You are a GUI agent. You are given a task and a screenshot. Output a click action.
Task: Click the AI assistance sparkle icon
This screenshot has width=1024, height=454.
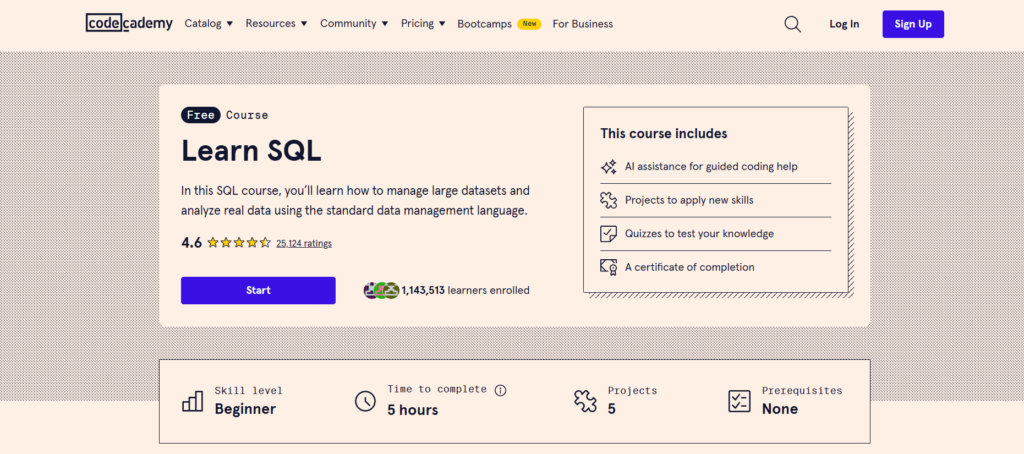pyautogui.click(x=608, y=167)
